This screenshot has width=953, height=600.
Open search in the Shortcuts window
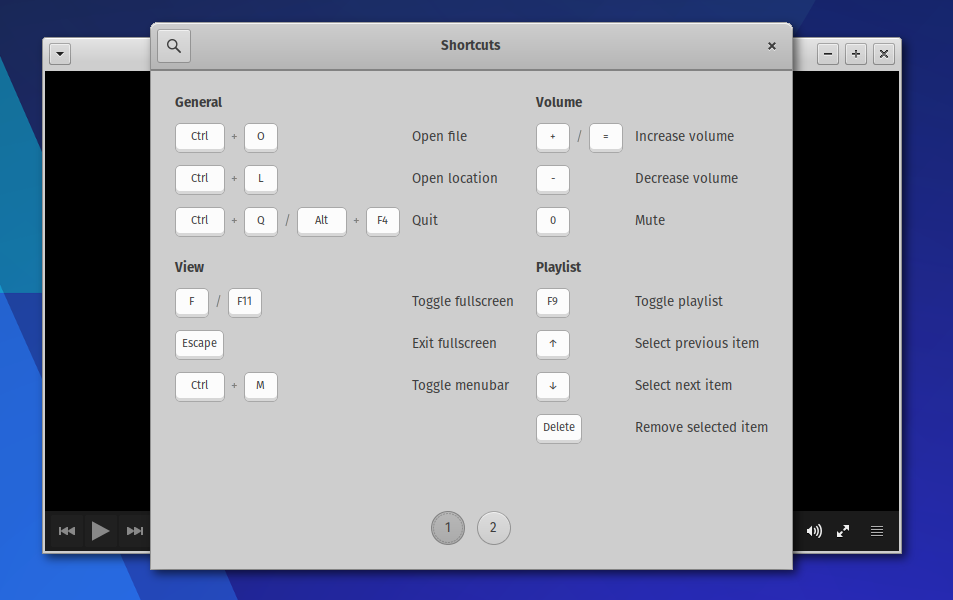click(173, 45)
